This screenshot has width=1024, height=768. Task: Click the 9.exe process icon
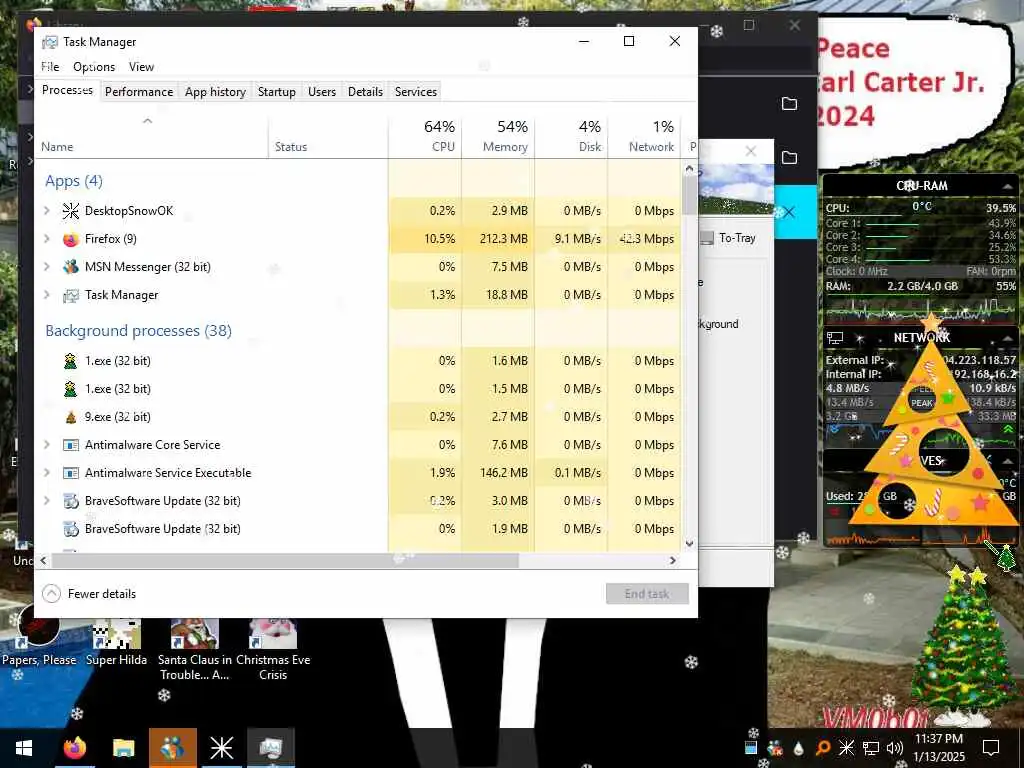pyautogui.click(x=71, y=417)
